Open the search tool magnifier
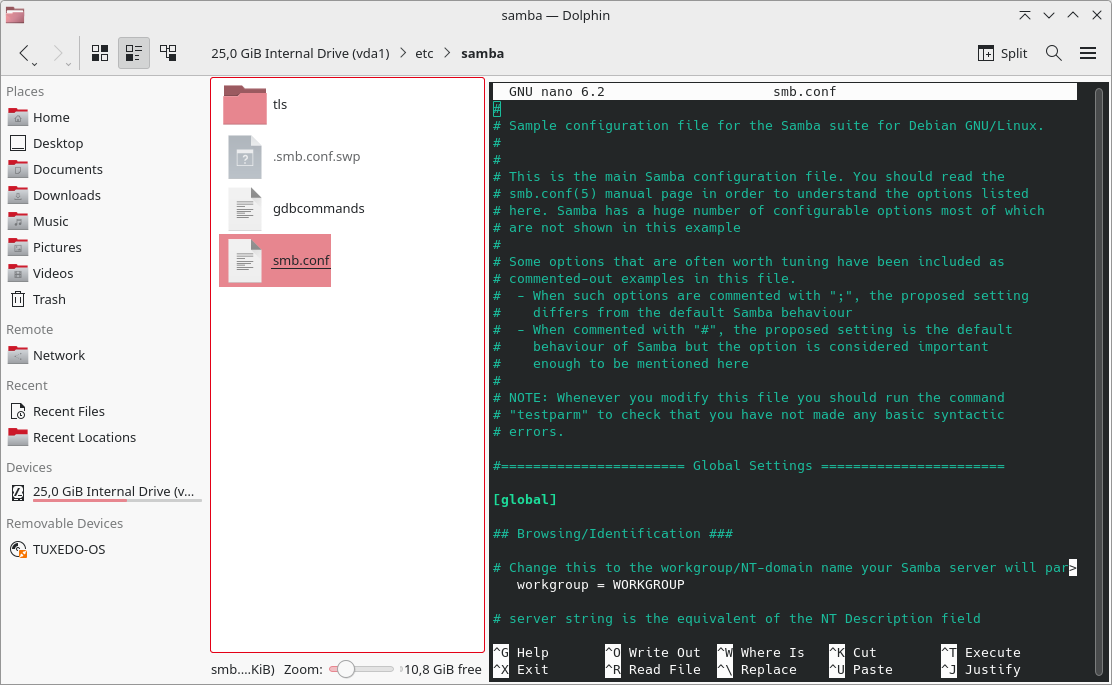Viewport: 1112px width, 685px height. tap(1053, 53)
